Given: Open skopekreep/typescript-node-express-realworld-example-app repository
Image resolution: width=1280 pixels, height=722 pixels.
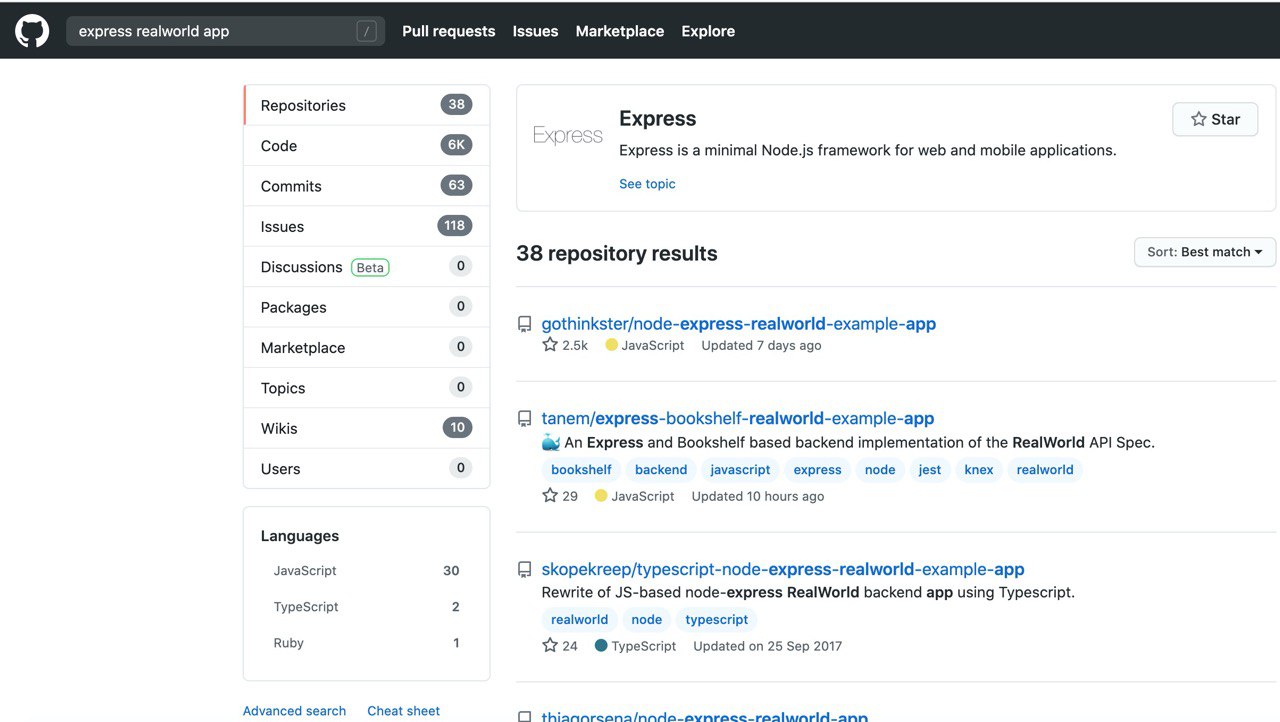Looking at the screenshot, I should (x=783, y=569).
